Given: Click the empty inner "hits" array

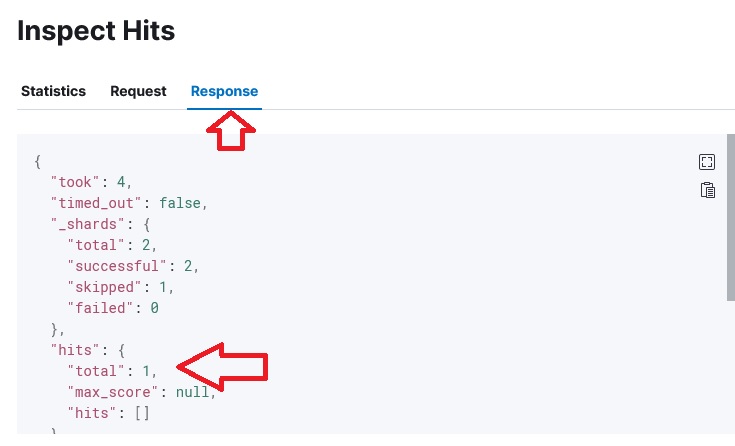Looking at the screenshot, I should pyautogui.click(x=142, y=413).
